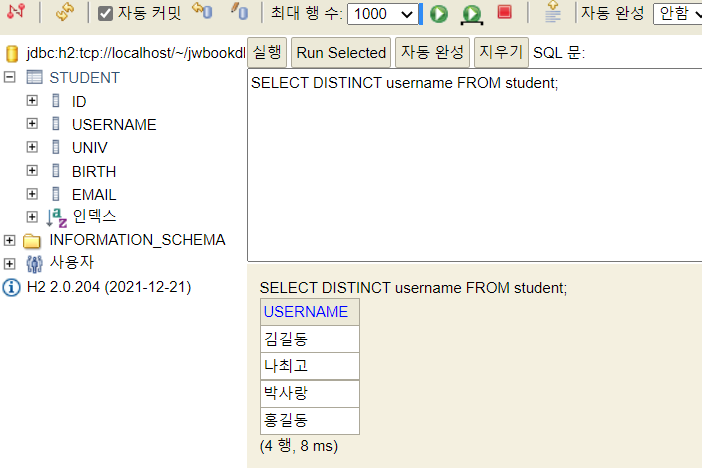The height and width of the screenshot is (468, 702).
Task: Expand the INFORMATION_SCHEMA node
Action: [9, 240]
